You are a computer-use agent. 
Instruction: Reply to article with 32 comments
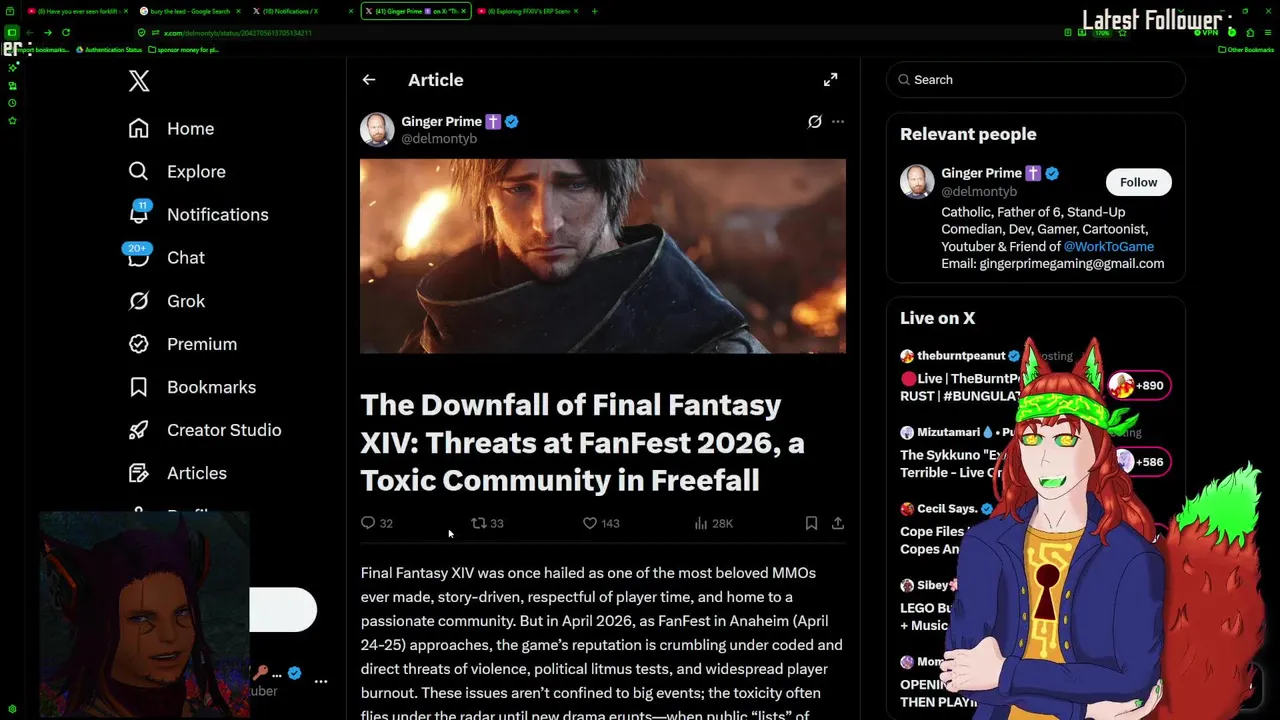pyautogui.click(x=376, y=523)
